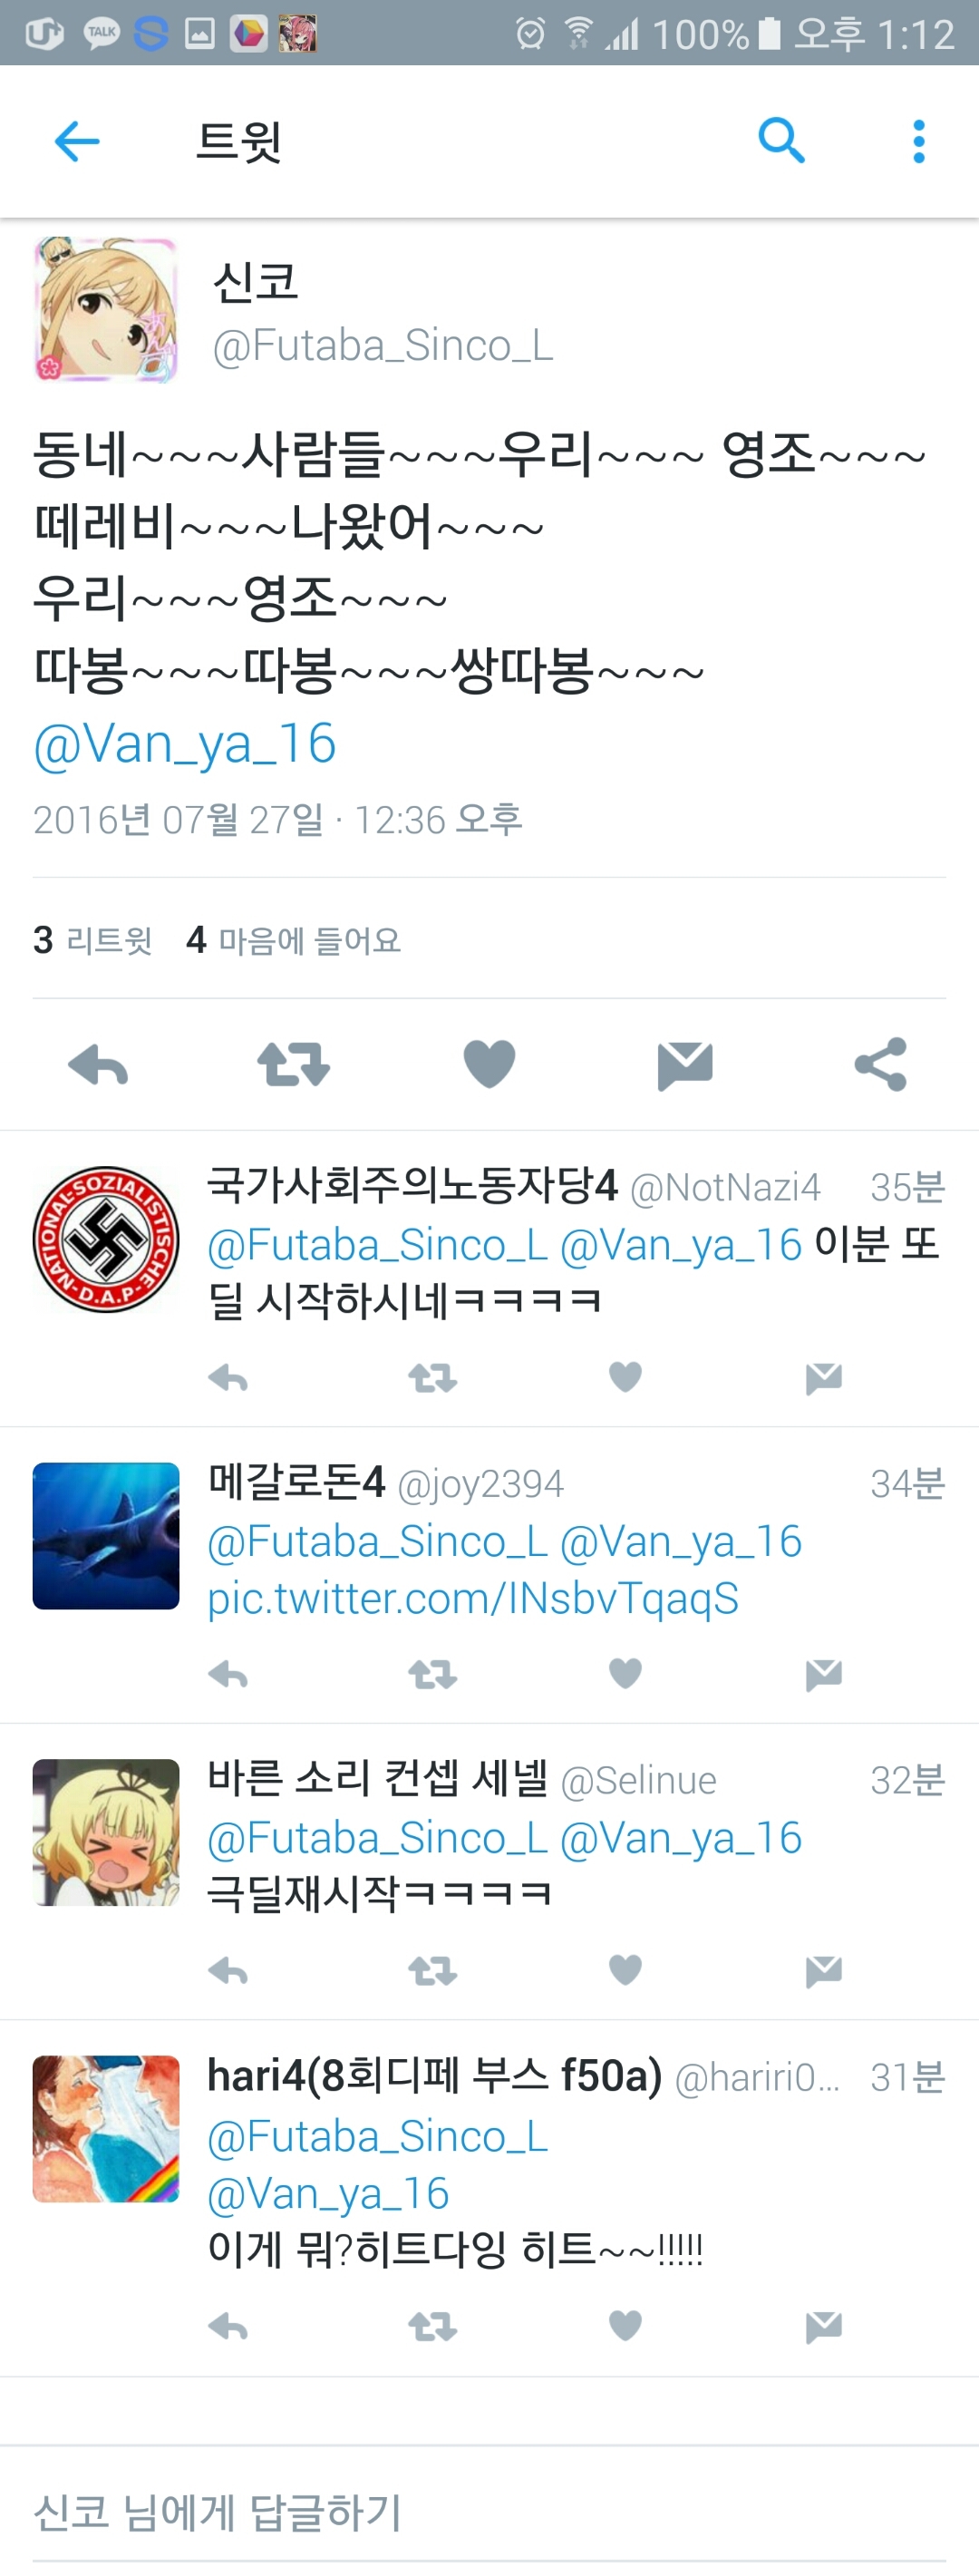Open search with the magnifier icon

pos(781,140)
